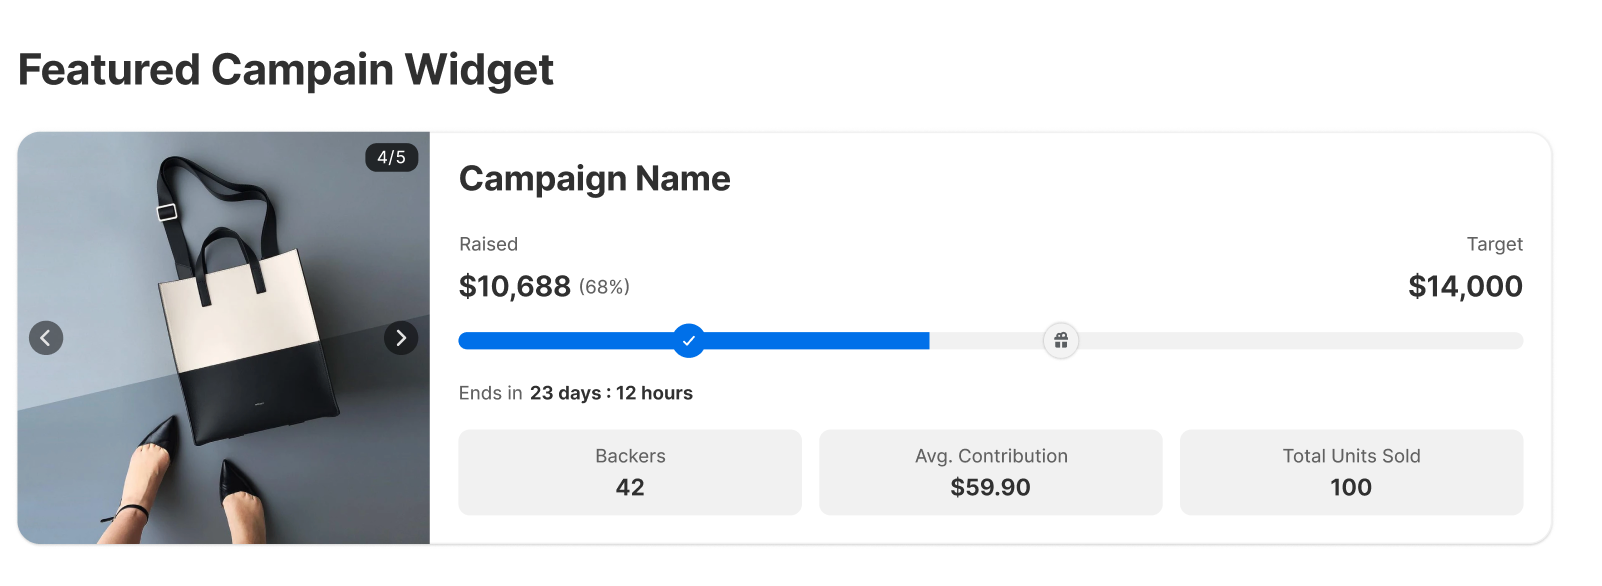1602x586 pixels.
Task: Click the 'Ends in 23 days : 12 hours' countdown
Action: click(x=575, y=393)
